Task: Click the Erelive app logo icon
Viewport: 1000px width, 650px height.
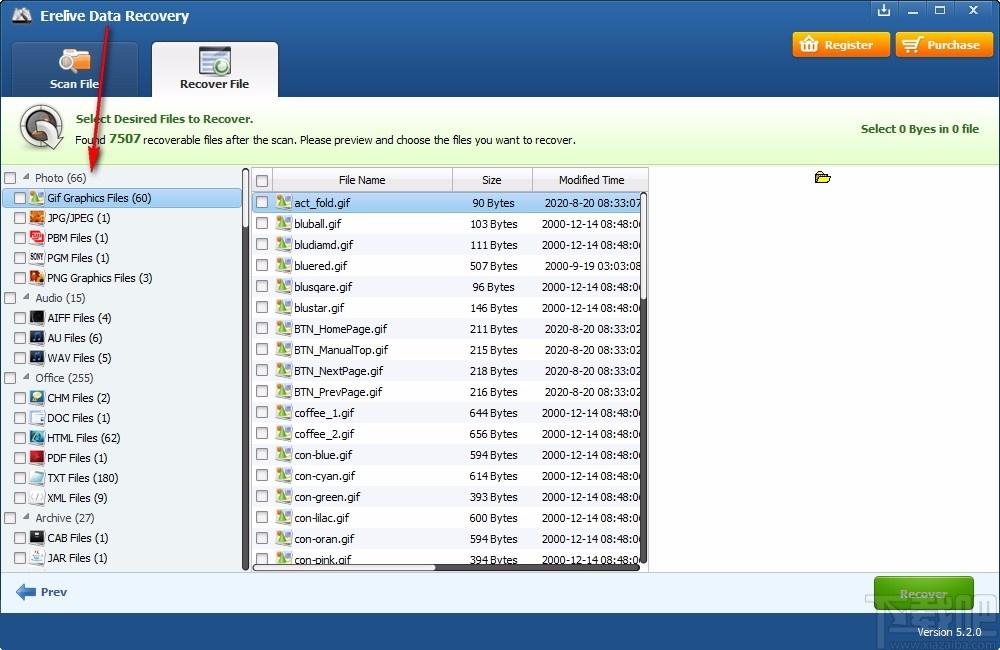Action: coord(22,15)
